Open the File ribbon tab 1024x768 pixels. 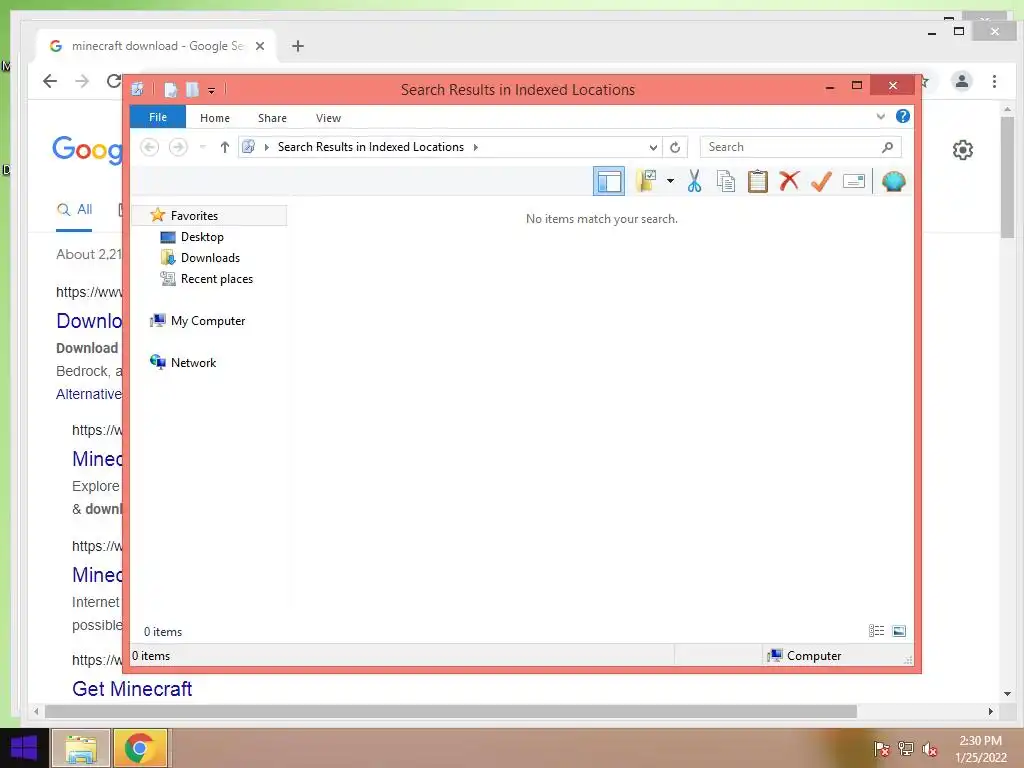coord(157,117)
